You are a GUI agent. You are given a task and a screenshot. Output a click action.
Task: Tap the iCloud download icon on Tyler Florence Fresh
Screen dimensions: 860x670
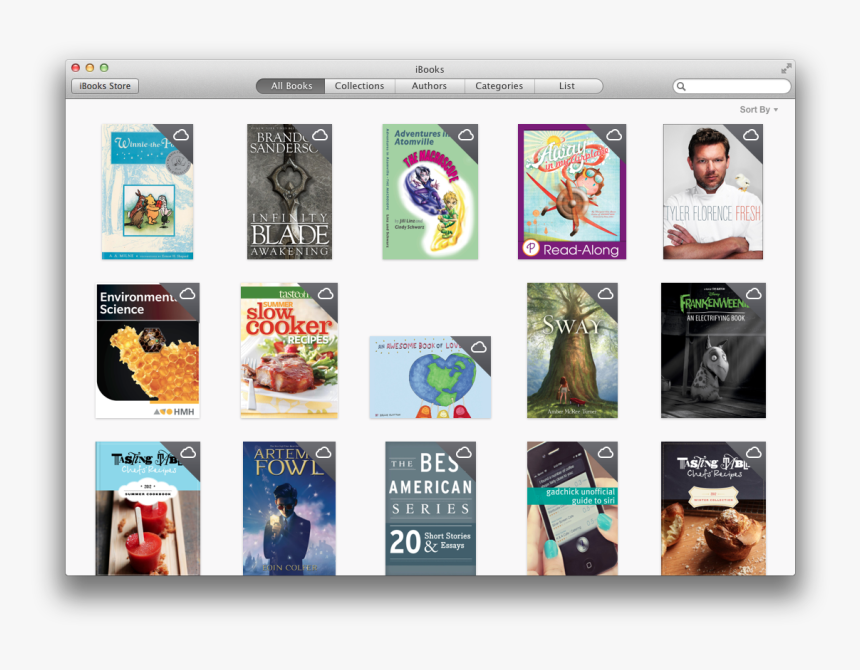pyautogui.click(x=751, y=136)
